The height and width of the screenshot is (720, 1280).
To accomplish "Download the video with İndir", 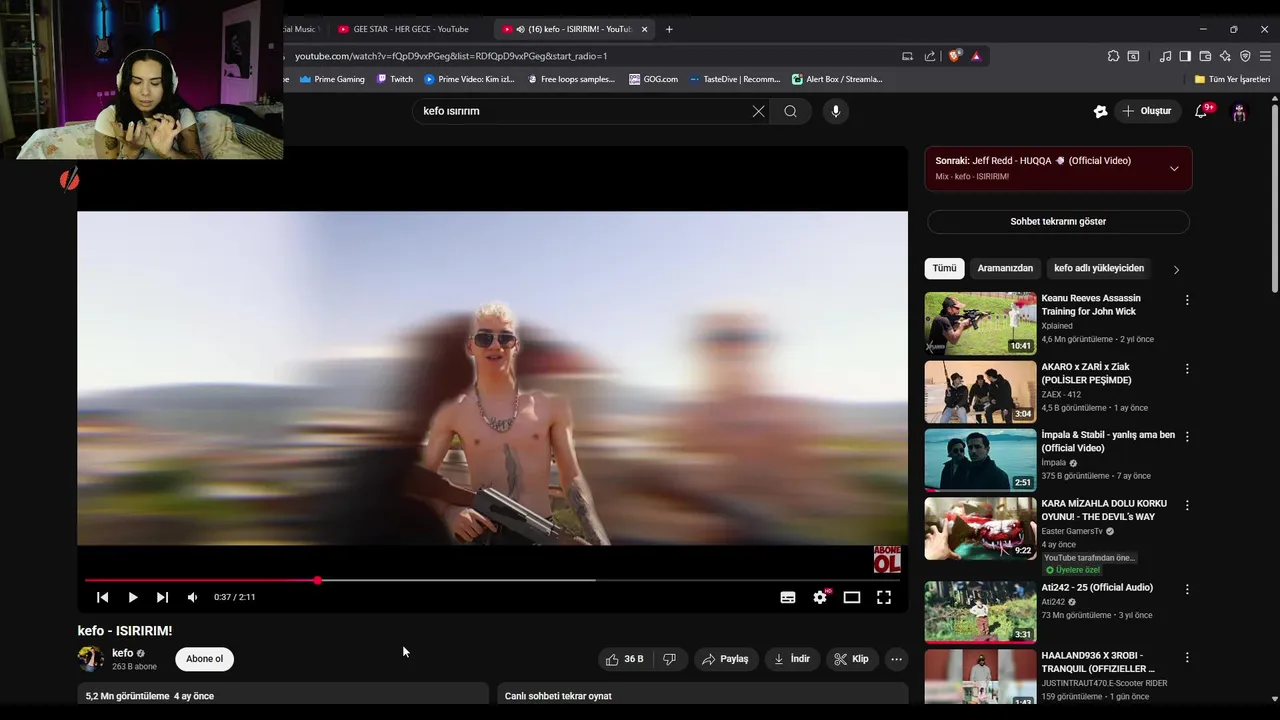I will click(792, 659).
